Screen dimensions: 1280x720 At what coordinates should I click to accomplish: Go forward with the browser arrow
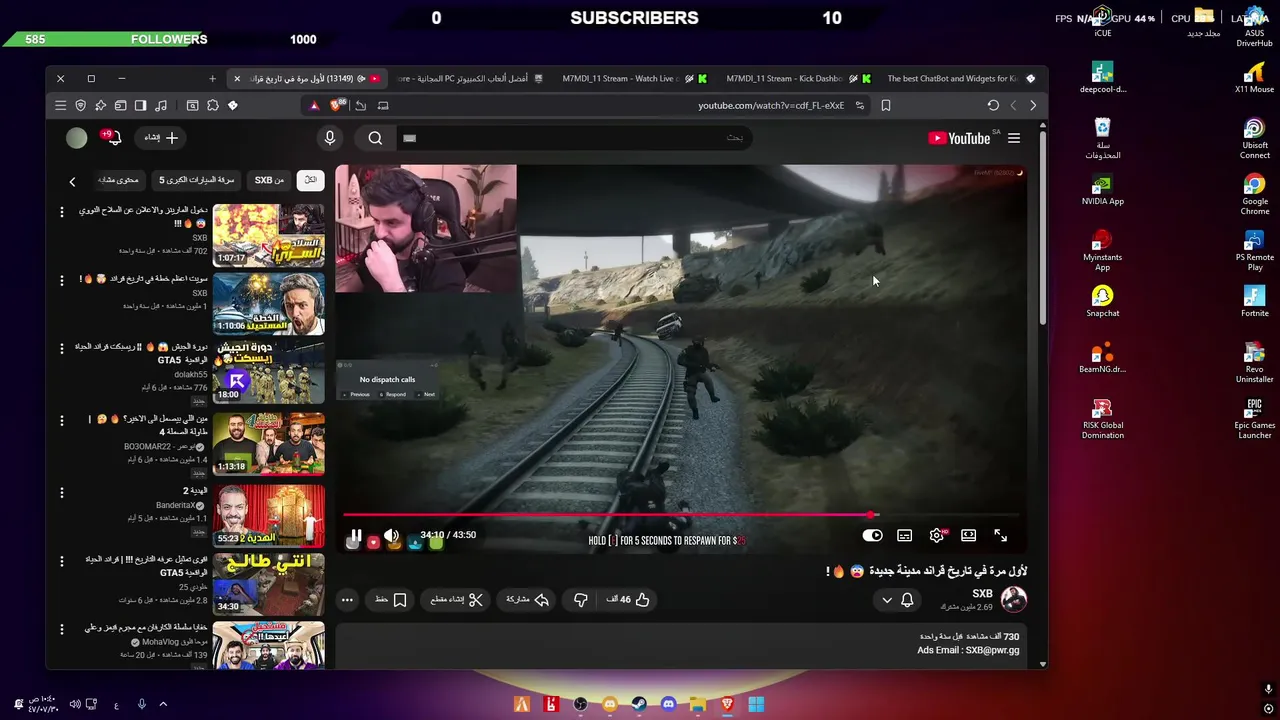pos(1033,105)
